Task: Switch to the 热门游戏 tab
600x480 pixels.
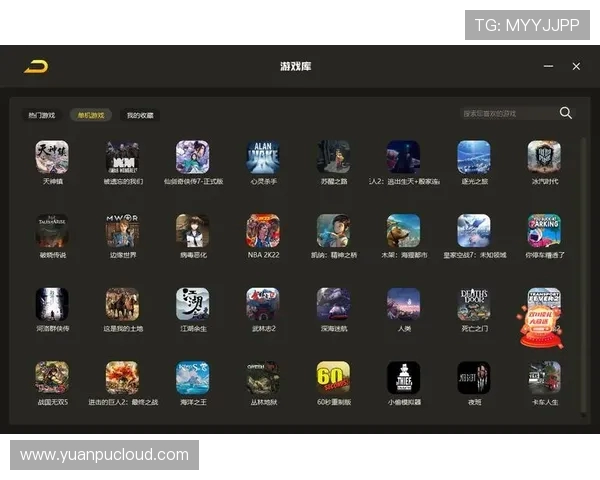Action: coord(42,115)
